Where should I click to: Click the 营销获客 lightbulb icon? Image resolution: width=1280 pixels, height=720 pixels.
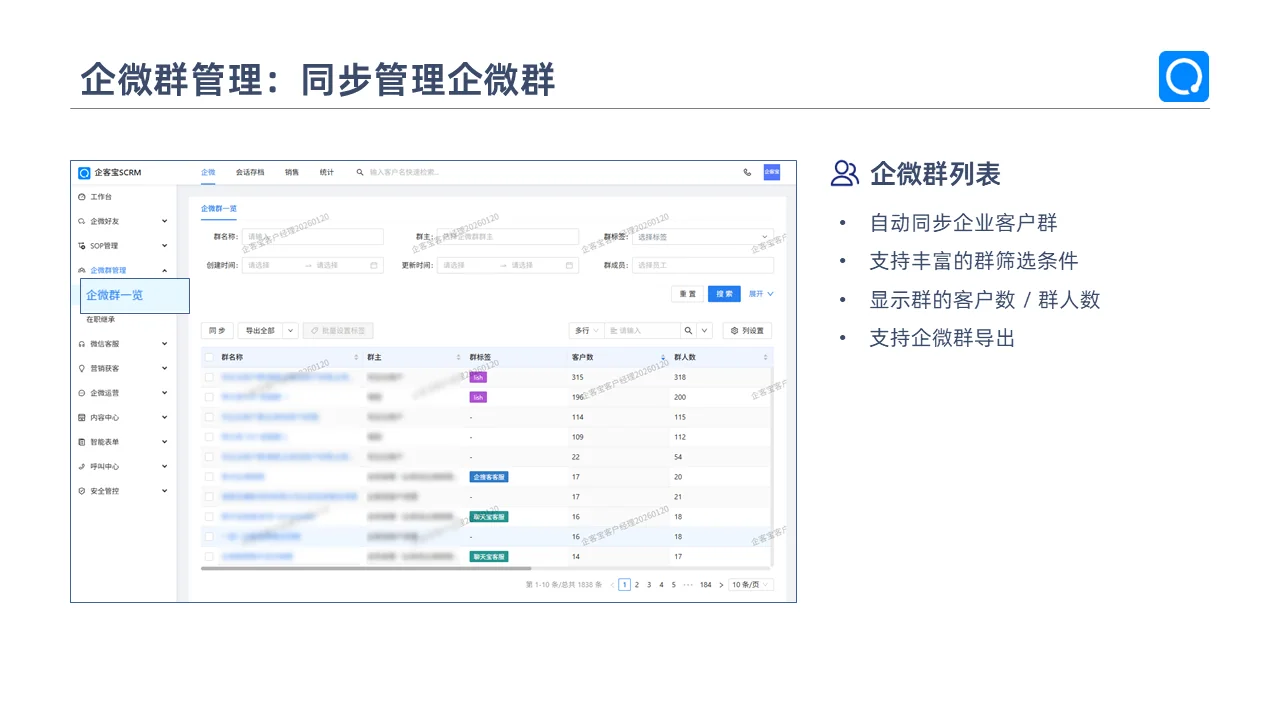click(82, 368)
